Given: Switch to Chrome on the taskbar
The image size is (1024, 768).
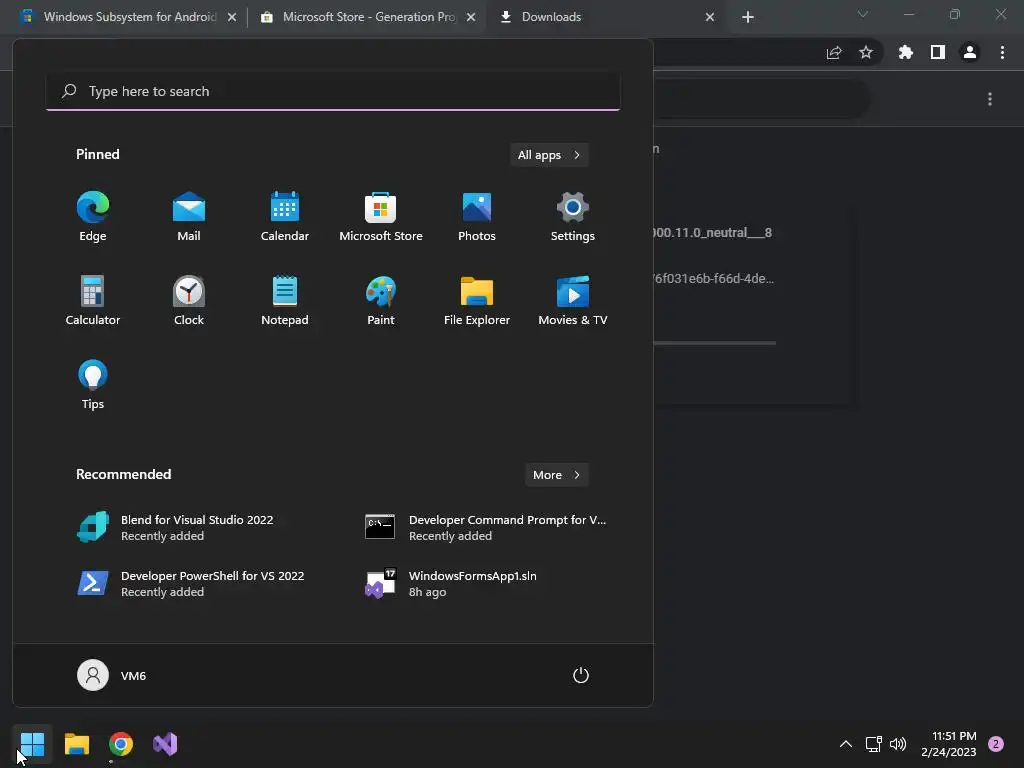Looking at the screenshot, I should (121, 744).
